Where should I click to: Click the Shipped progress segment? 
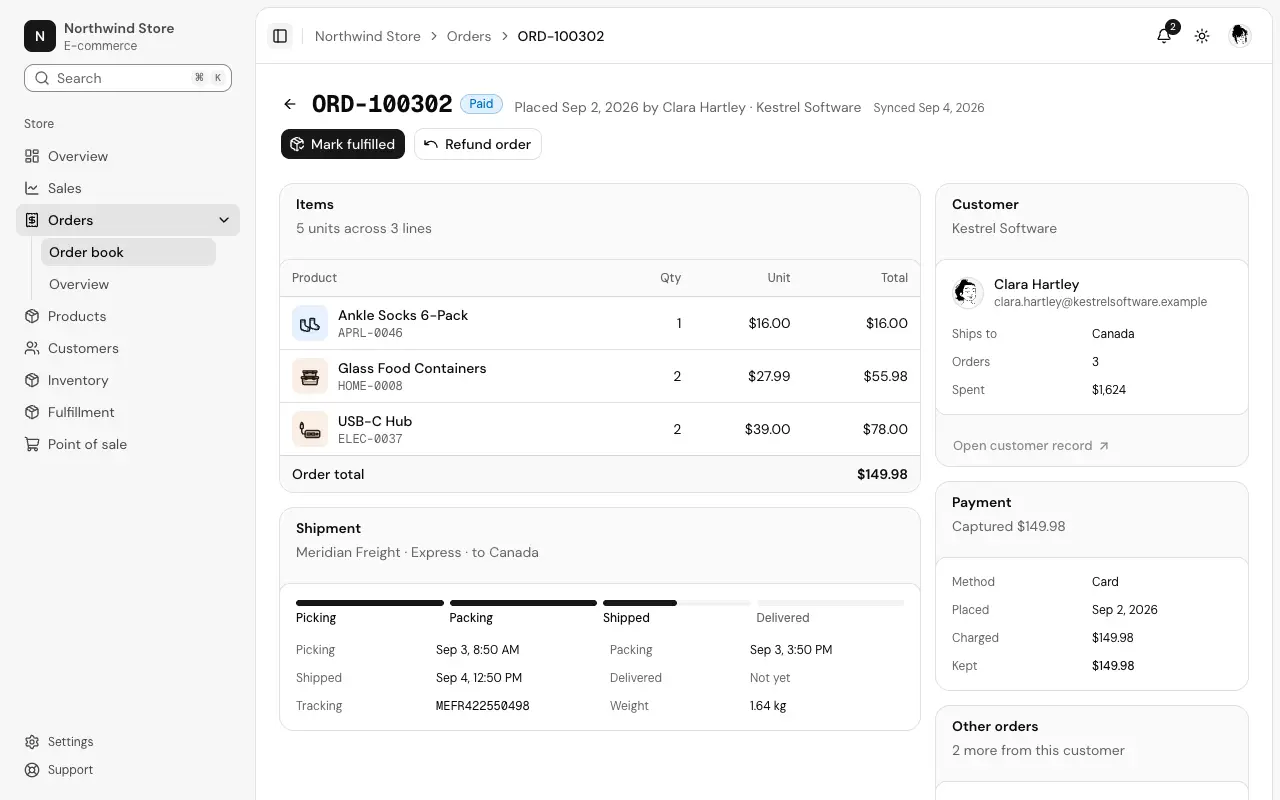[x=677, y=603]
